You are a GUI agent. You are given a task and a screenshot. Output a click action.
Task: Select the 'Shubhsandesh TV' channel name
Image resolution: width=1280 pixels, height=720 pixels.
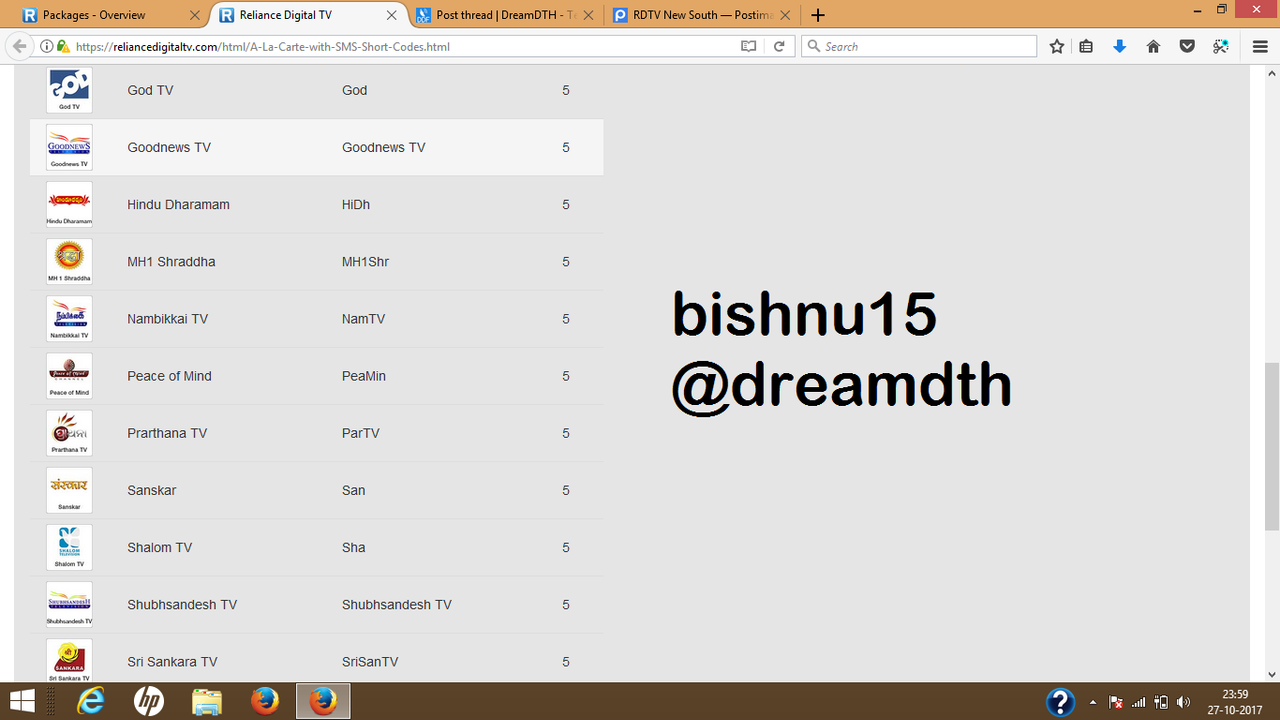[182, 604]
